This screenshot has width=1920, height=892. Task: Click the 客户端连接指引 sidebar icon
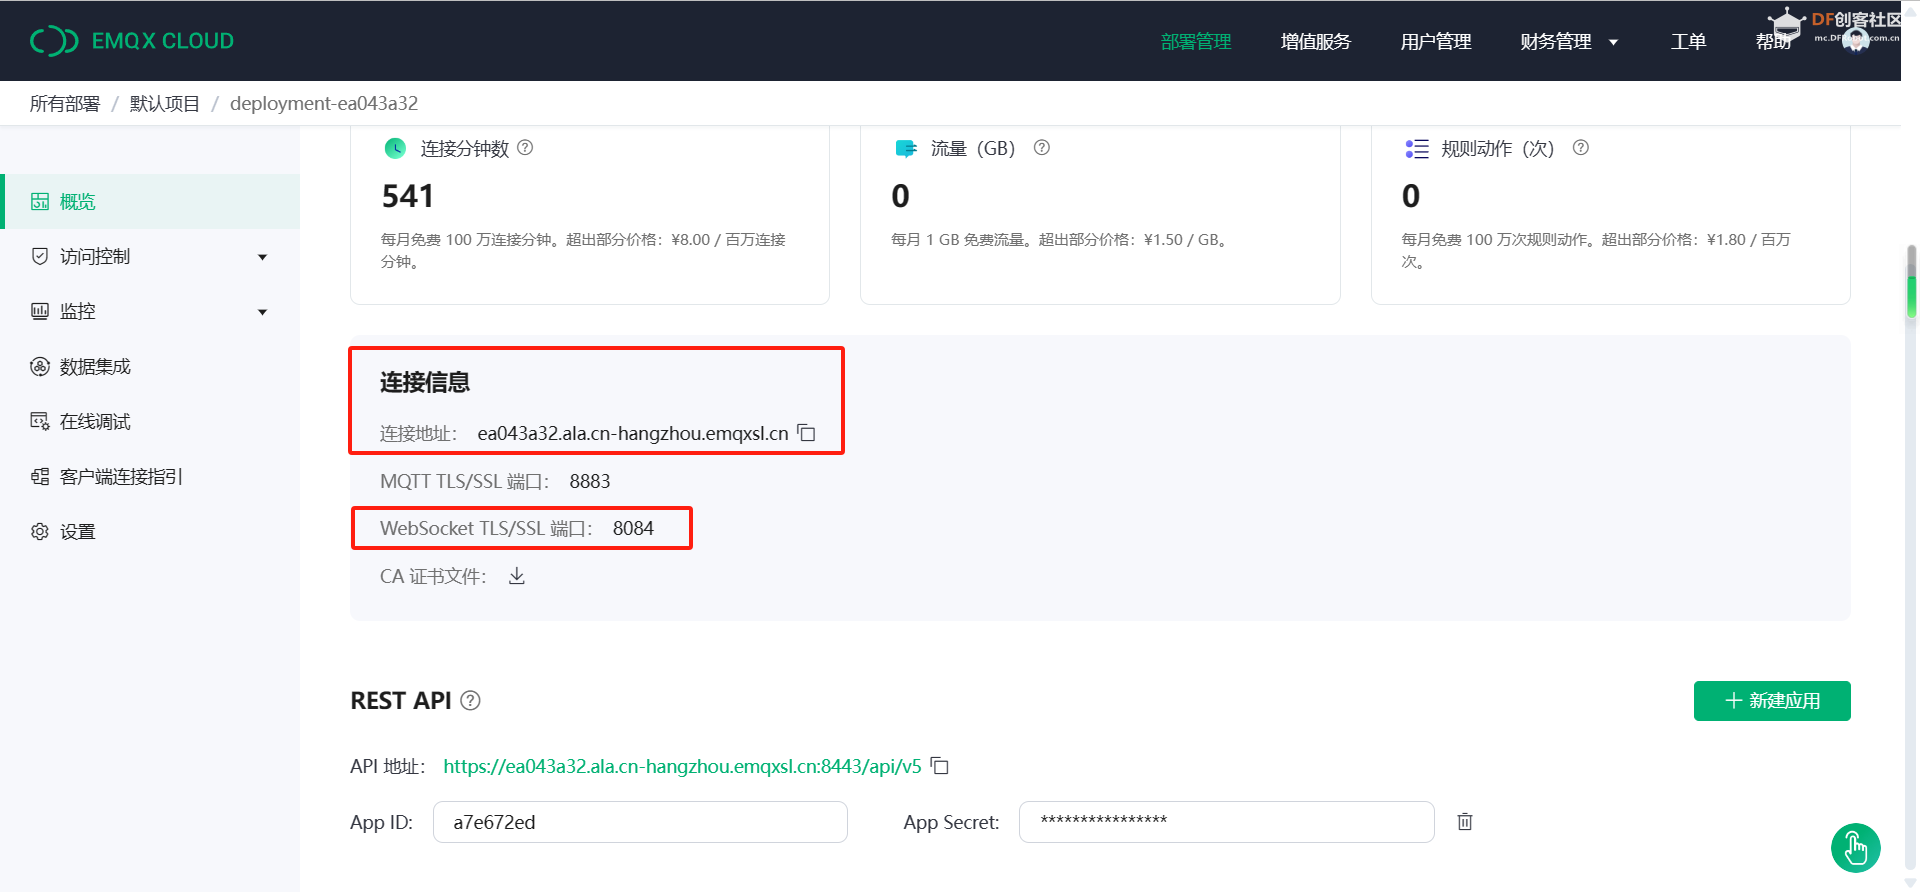(x=40, y=477)
